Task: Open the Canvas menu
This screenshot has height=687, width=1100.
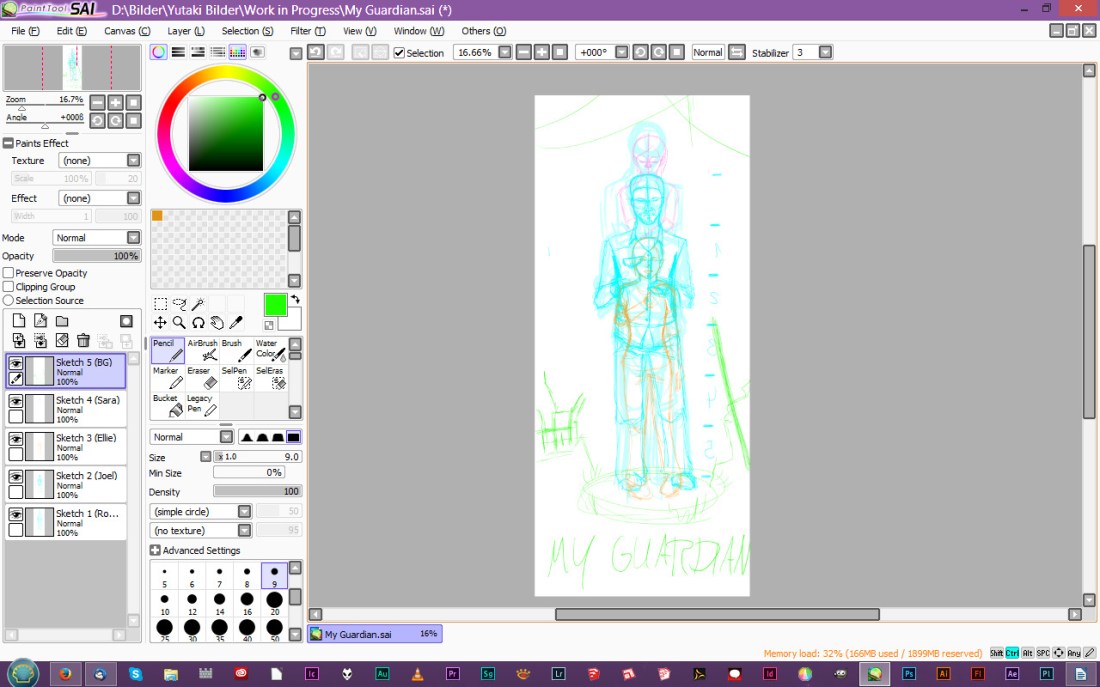Action: click(127, 31)
